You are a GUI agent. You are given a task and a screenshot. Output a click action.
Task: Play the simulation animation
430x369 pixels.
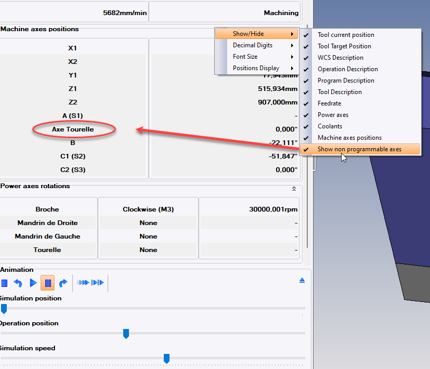[x=33, y=283]
